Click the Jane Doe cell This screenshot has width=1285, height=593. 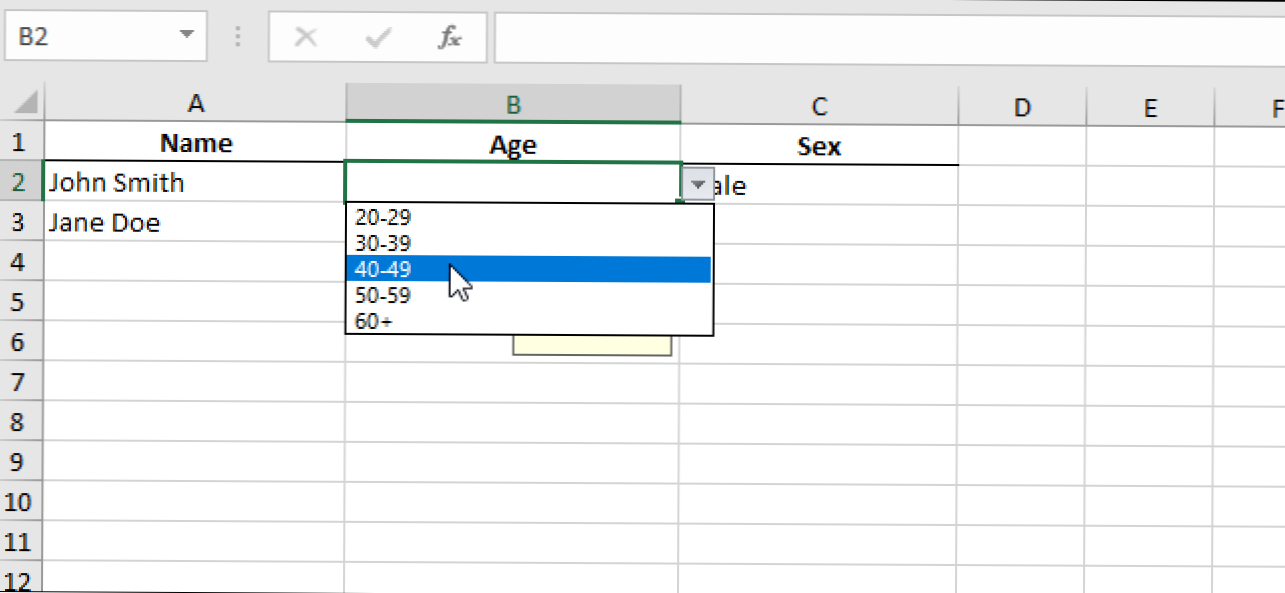coord(195,223)
